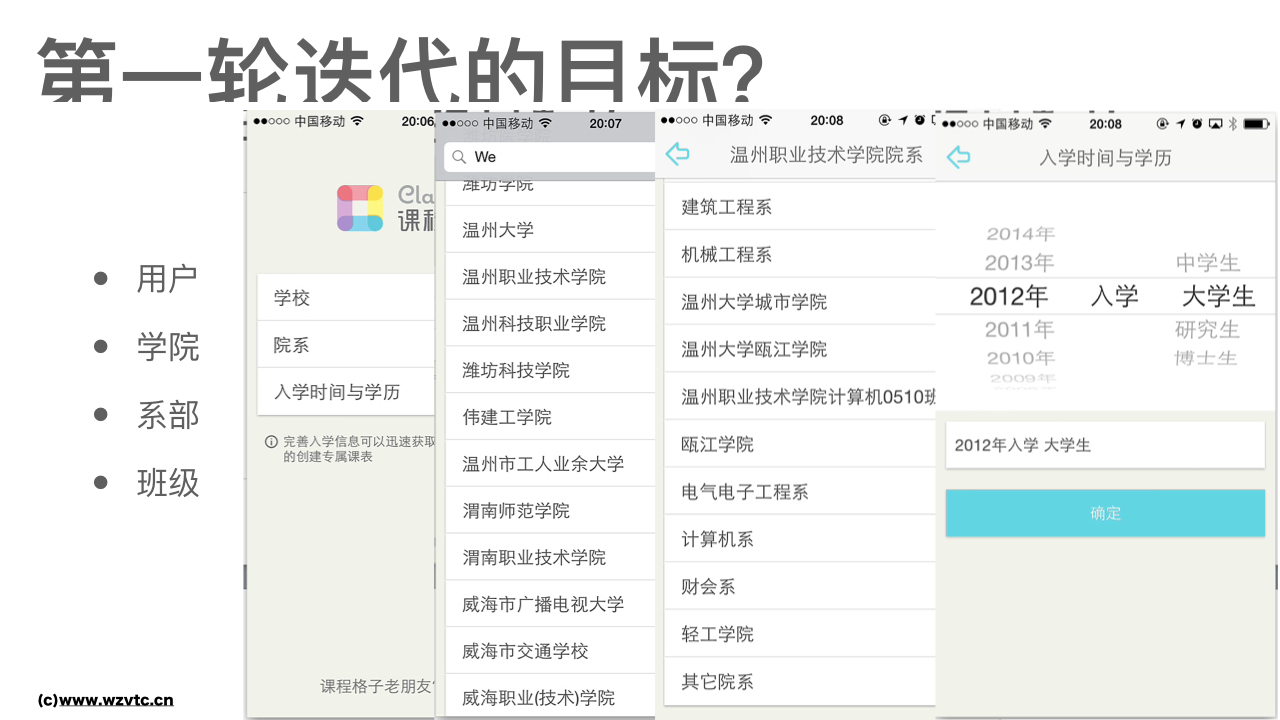Click the Bluetooth status bar icon
Viewport: 1280px width, 720px height.
point(1233,123)
